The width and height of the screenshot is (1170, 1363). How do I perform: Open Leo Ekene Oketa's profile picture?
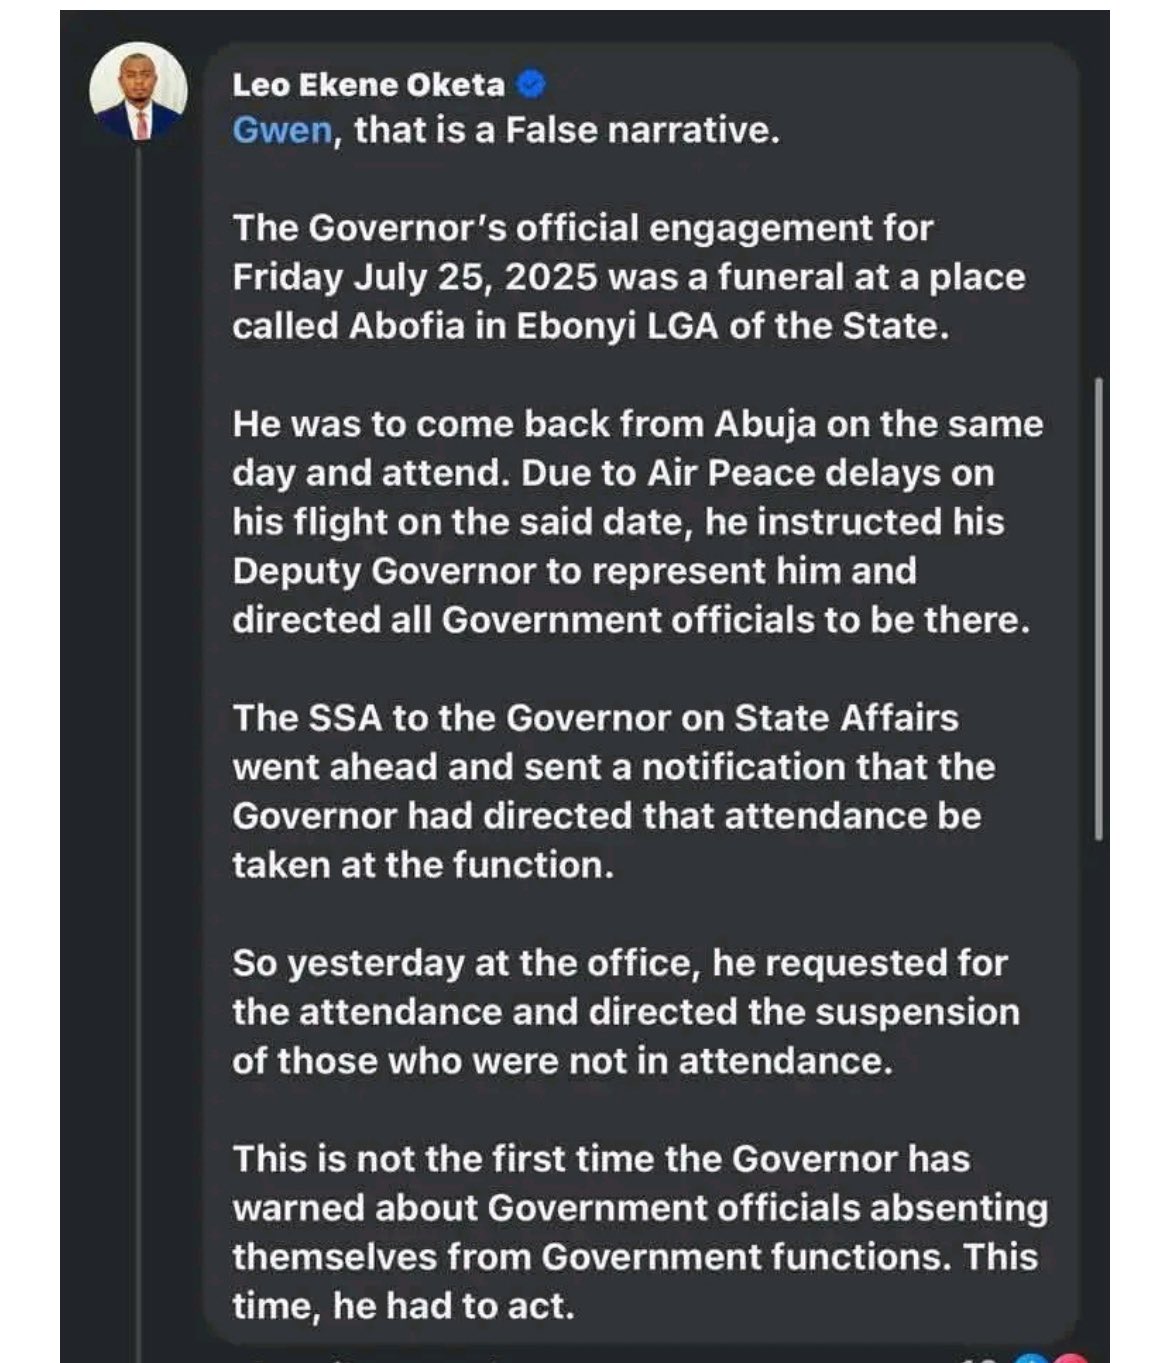coord(139,91)
